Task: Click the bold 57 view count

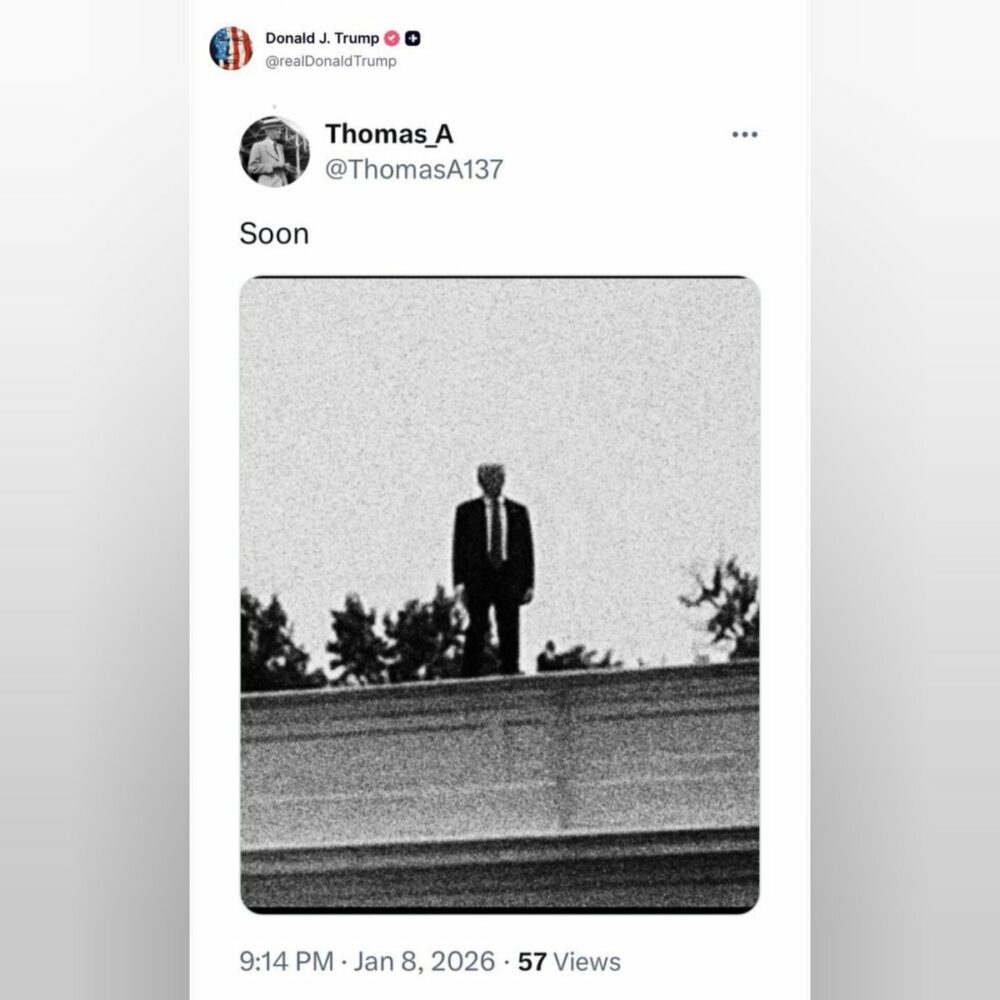Action: pos(532,962)
